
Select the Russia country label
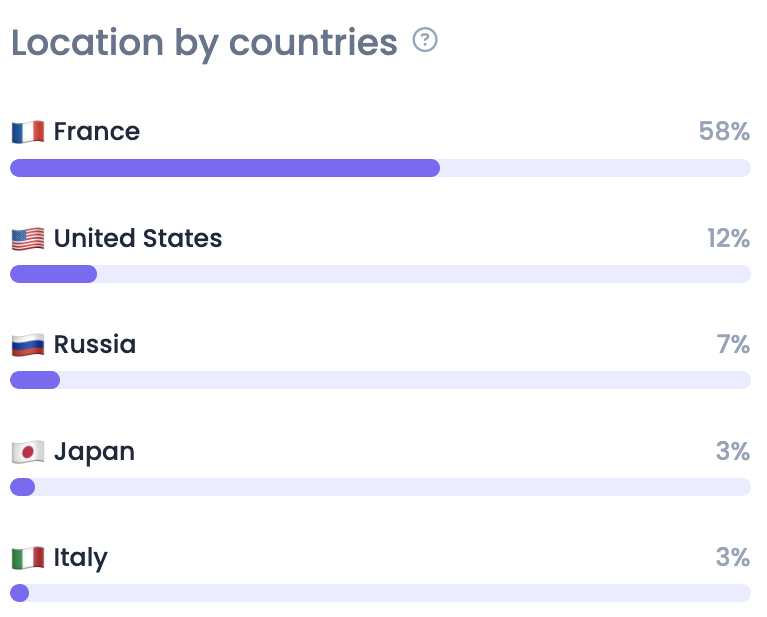(95, 345)
